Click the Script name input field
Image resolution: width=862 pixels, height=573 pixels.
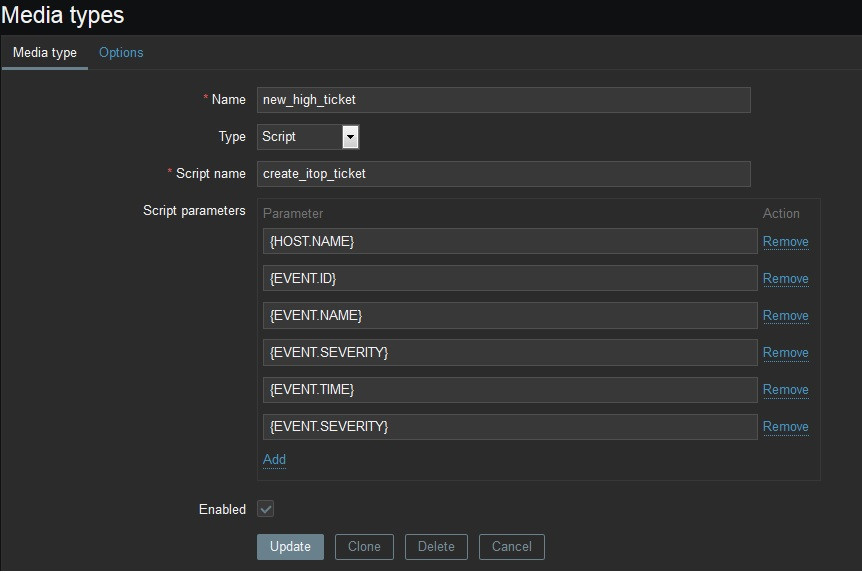click(x=503, y=174)
